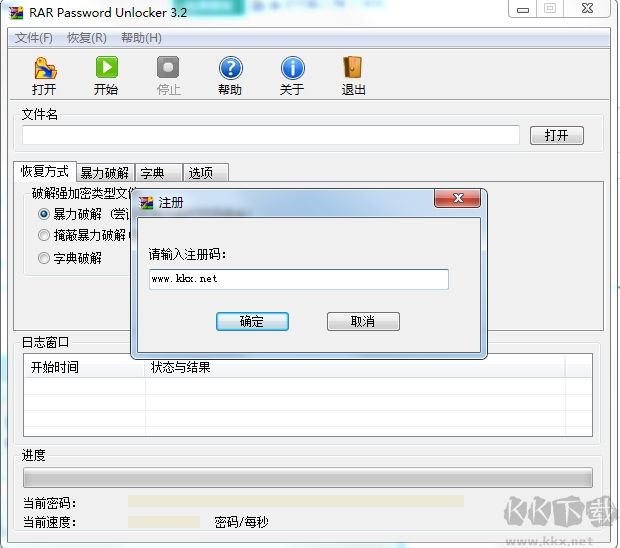Switch to the 恢复方式 tab

tap(45, 171)
